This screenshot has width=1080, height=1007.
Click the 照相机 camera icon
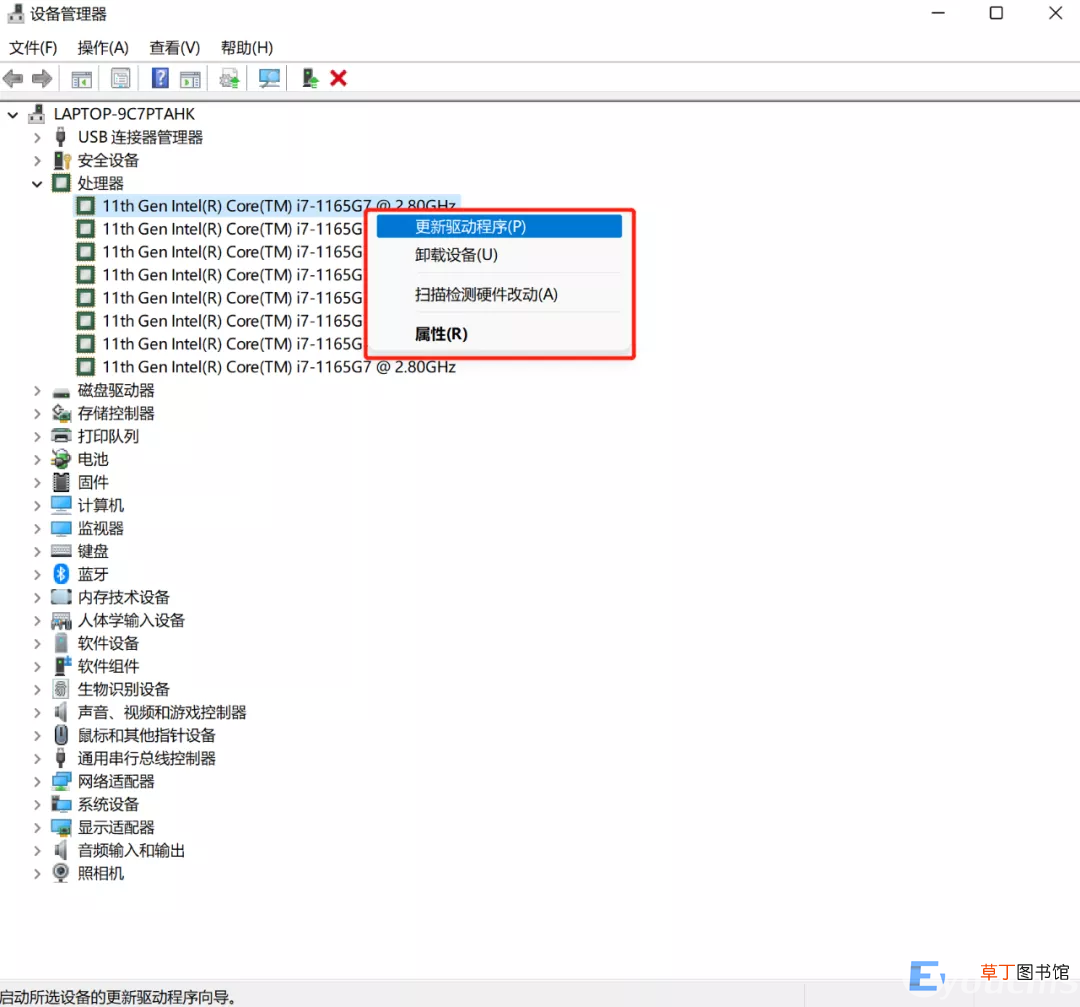click(61, 873)
